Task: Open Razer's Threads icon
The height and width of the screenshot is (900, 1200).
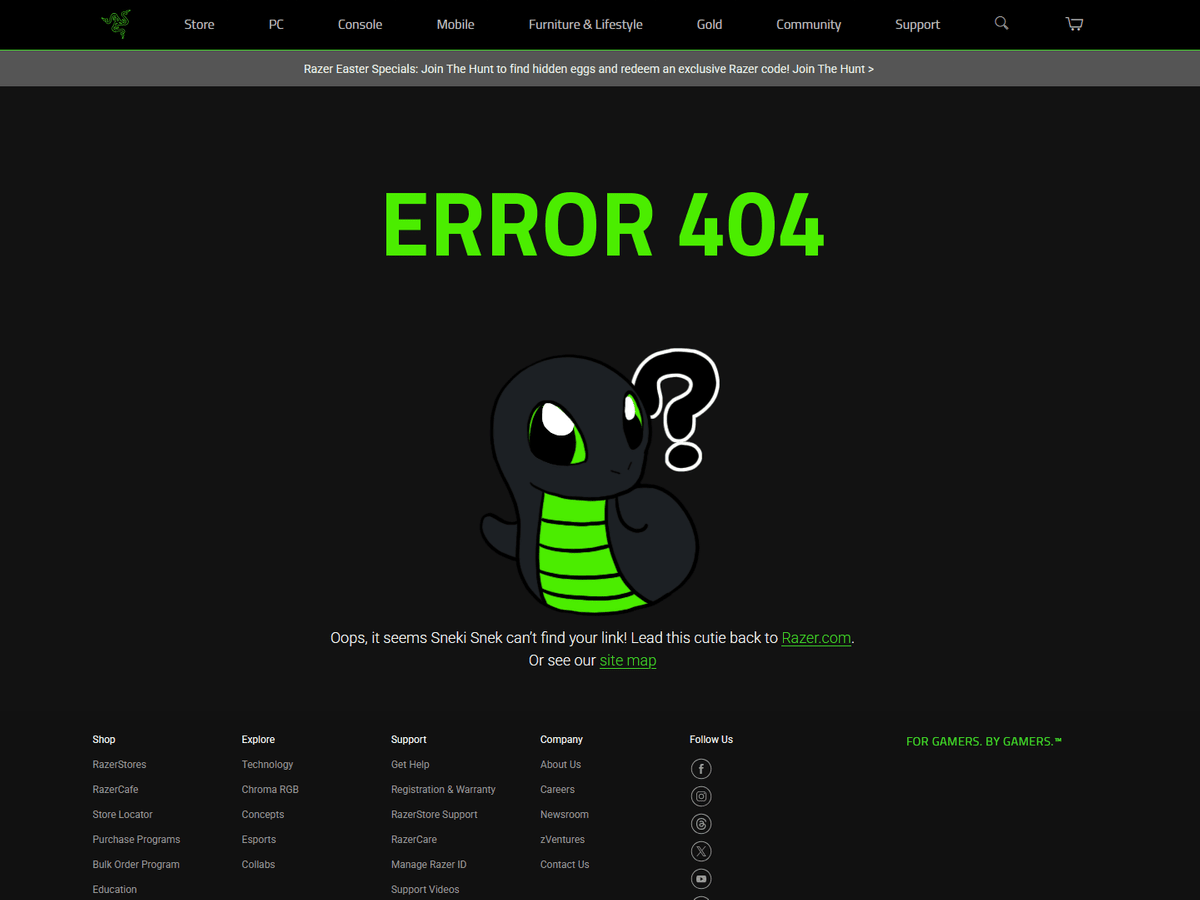Action: [701, 824]
